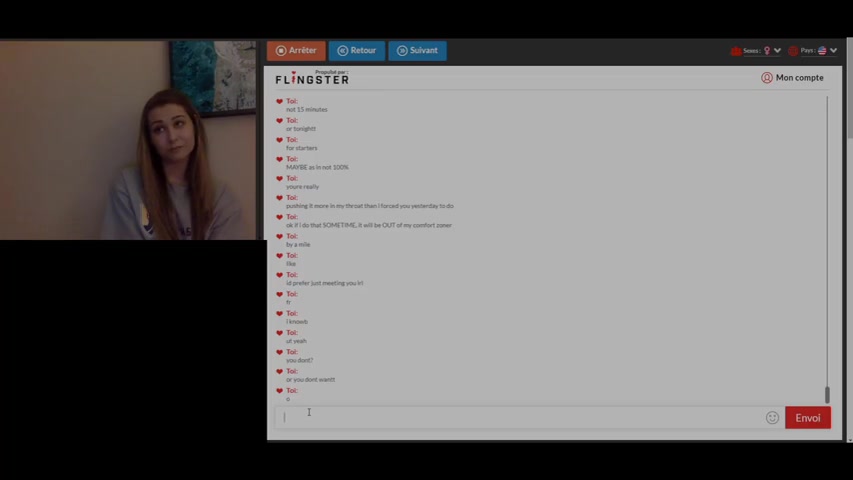
Task: Click the Mon compte user icon
Action: pos(767,78)
